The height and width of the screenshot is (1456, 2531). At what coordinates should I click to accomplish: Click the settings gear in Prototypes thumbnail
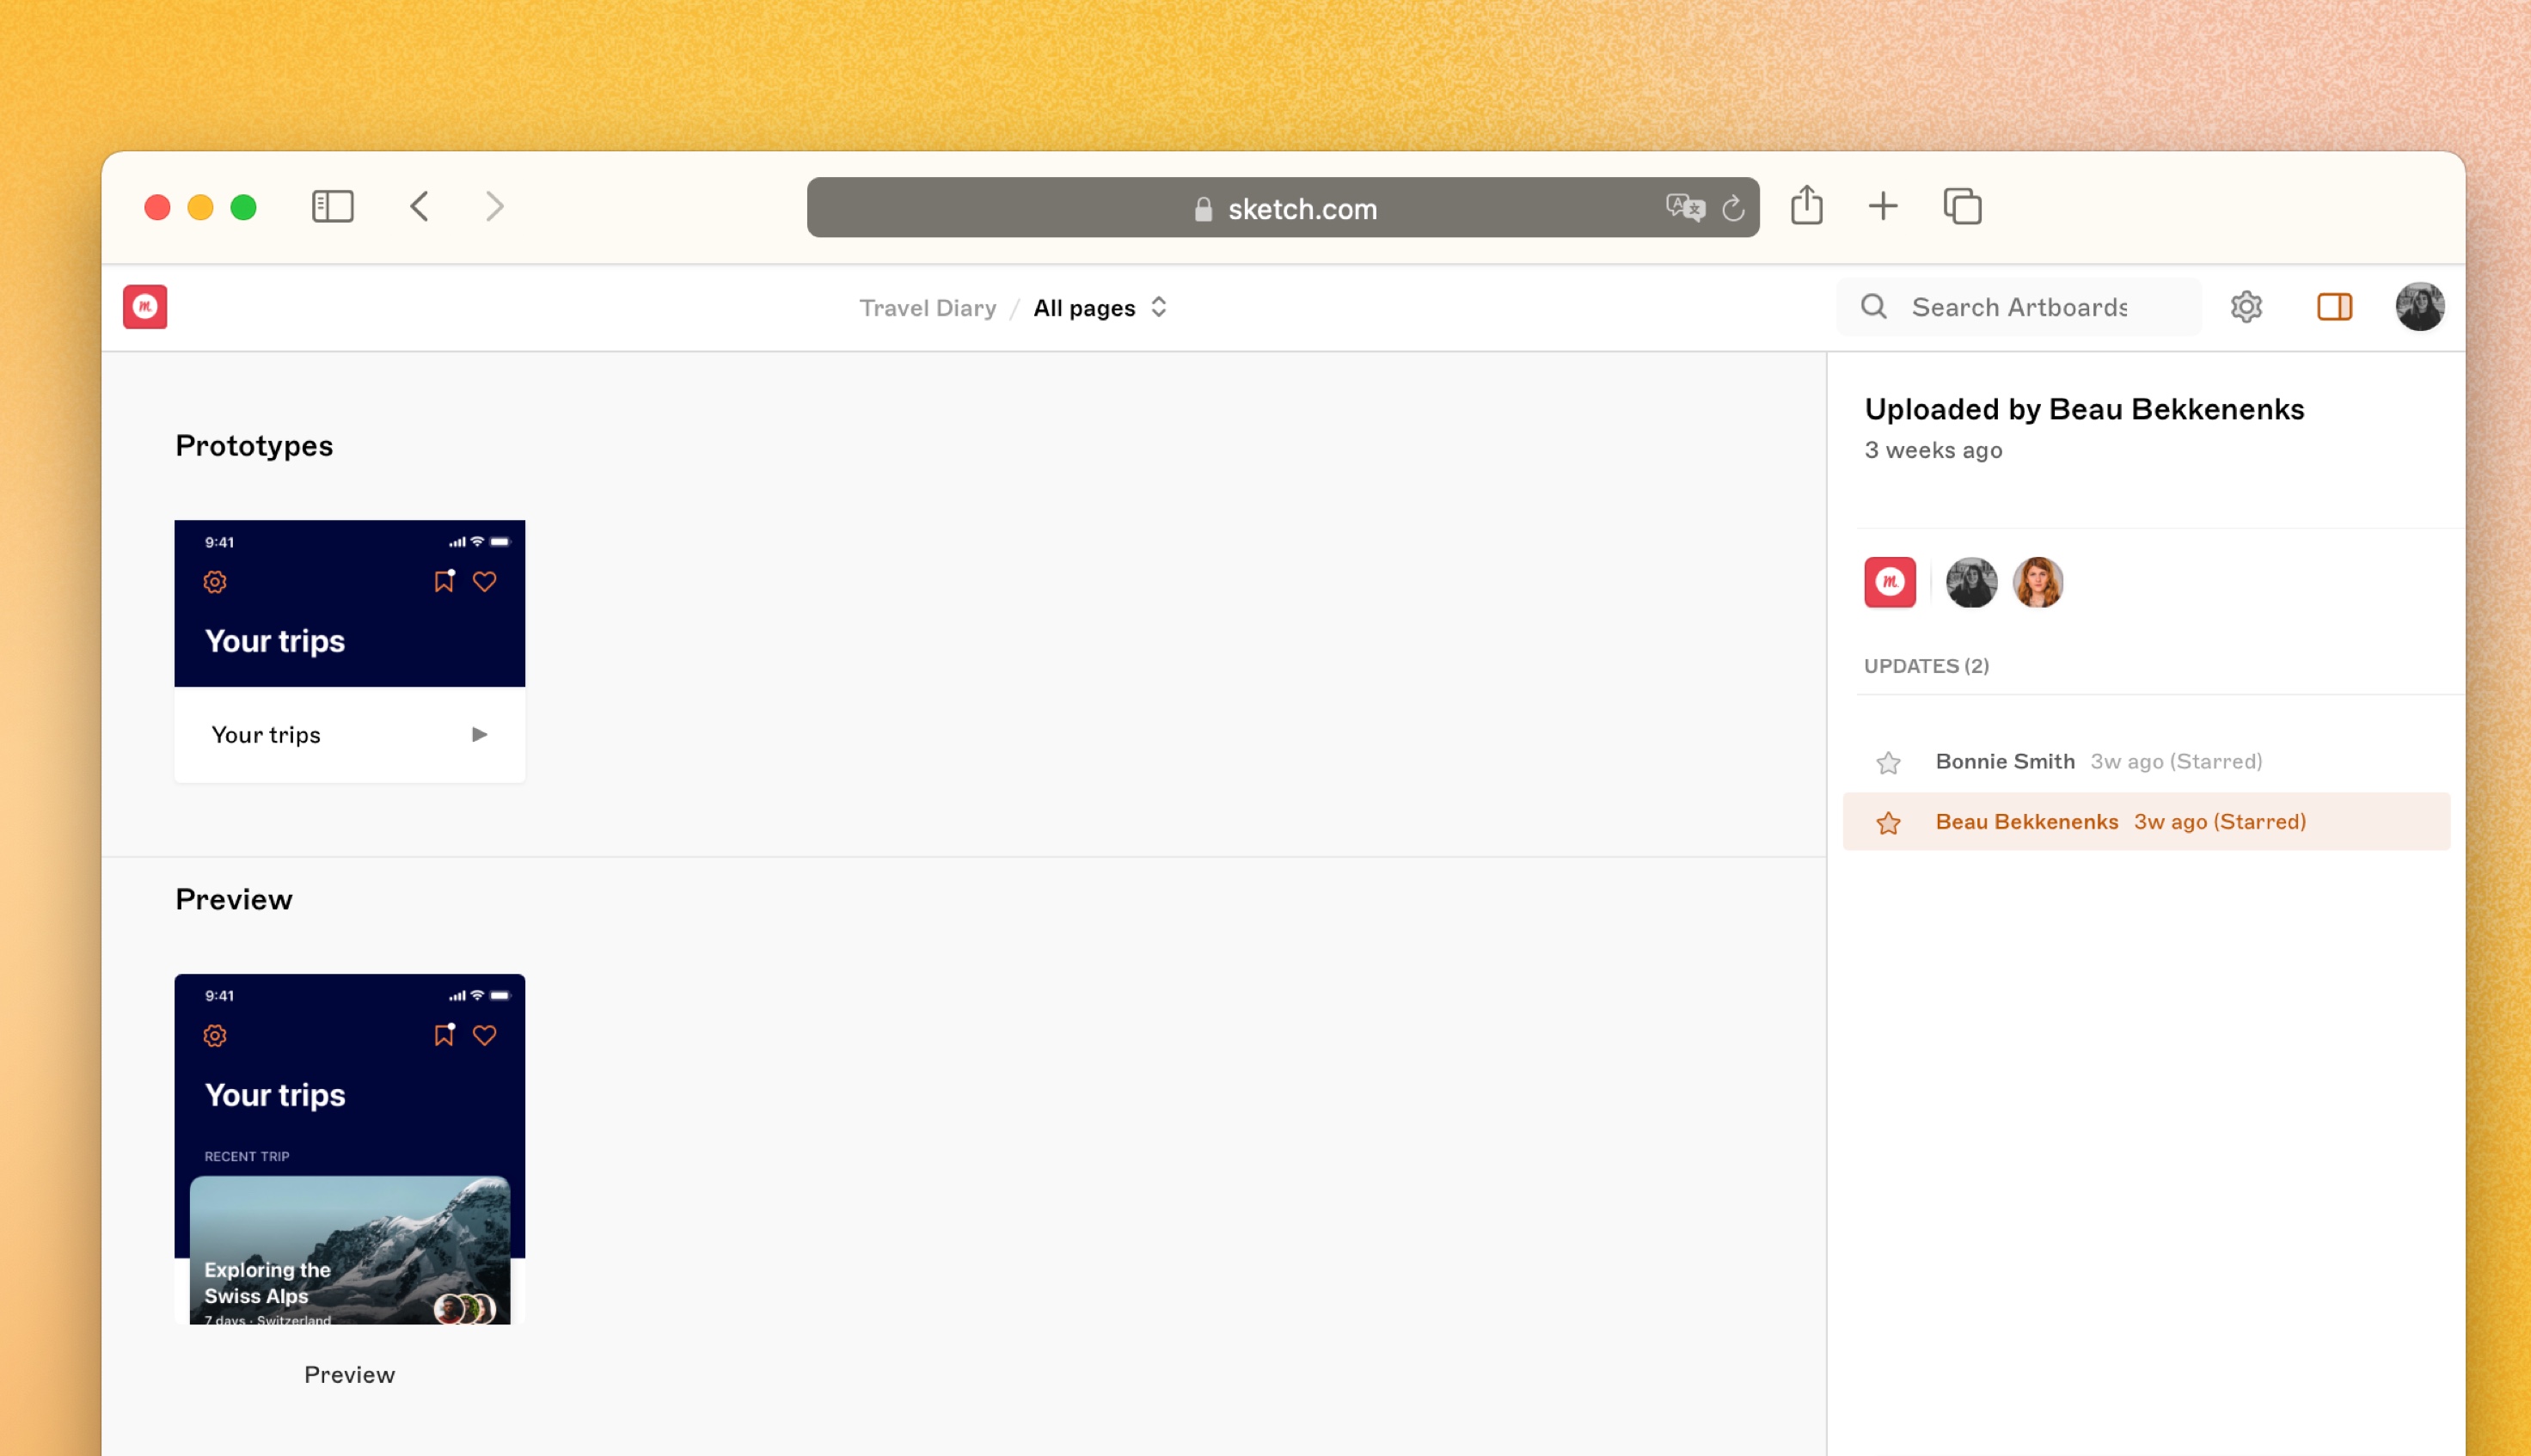coord(215,582)
